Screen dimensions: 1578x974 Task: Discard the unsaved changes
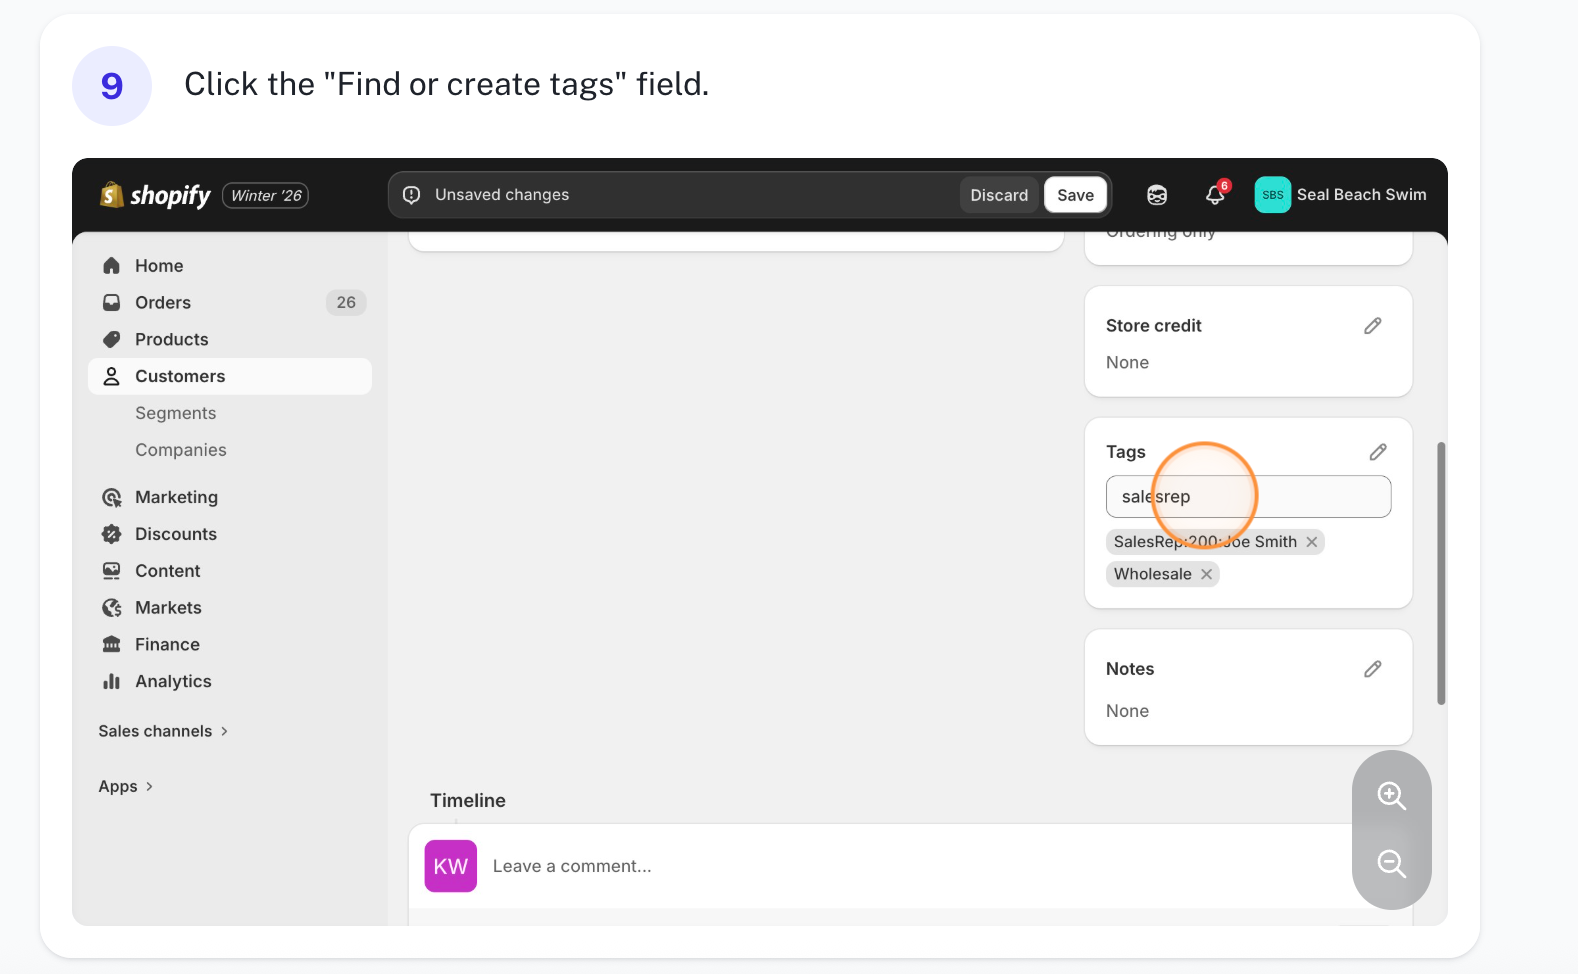click(x=998, y=195)
